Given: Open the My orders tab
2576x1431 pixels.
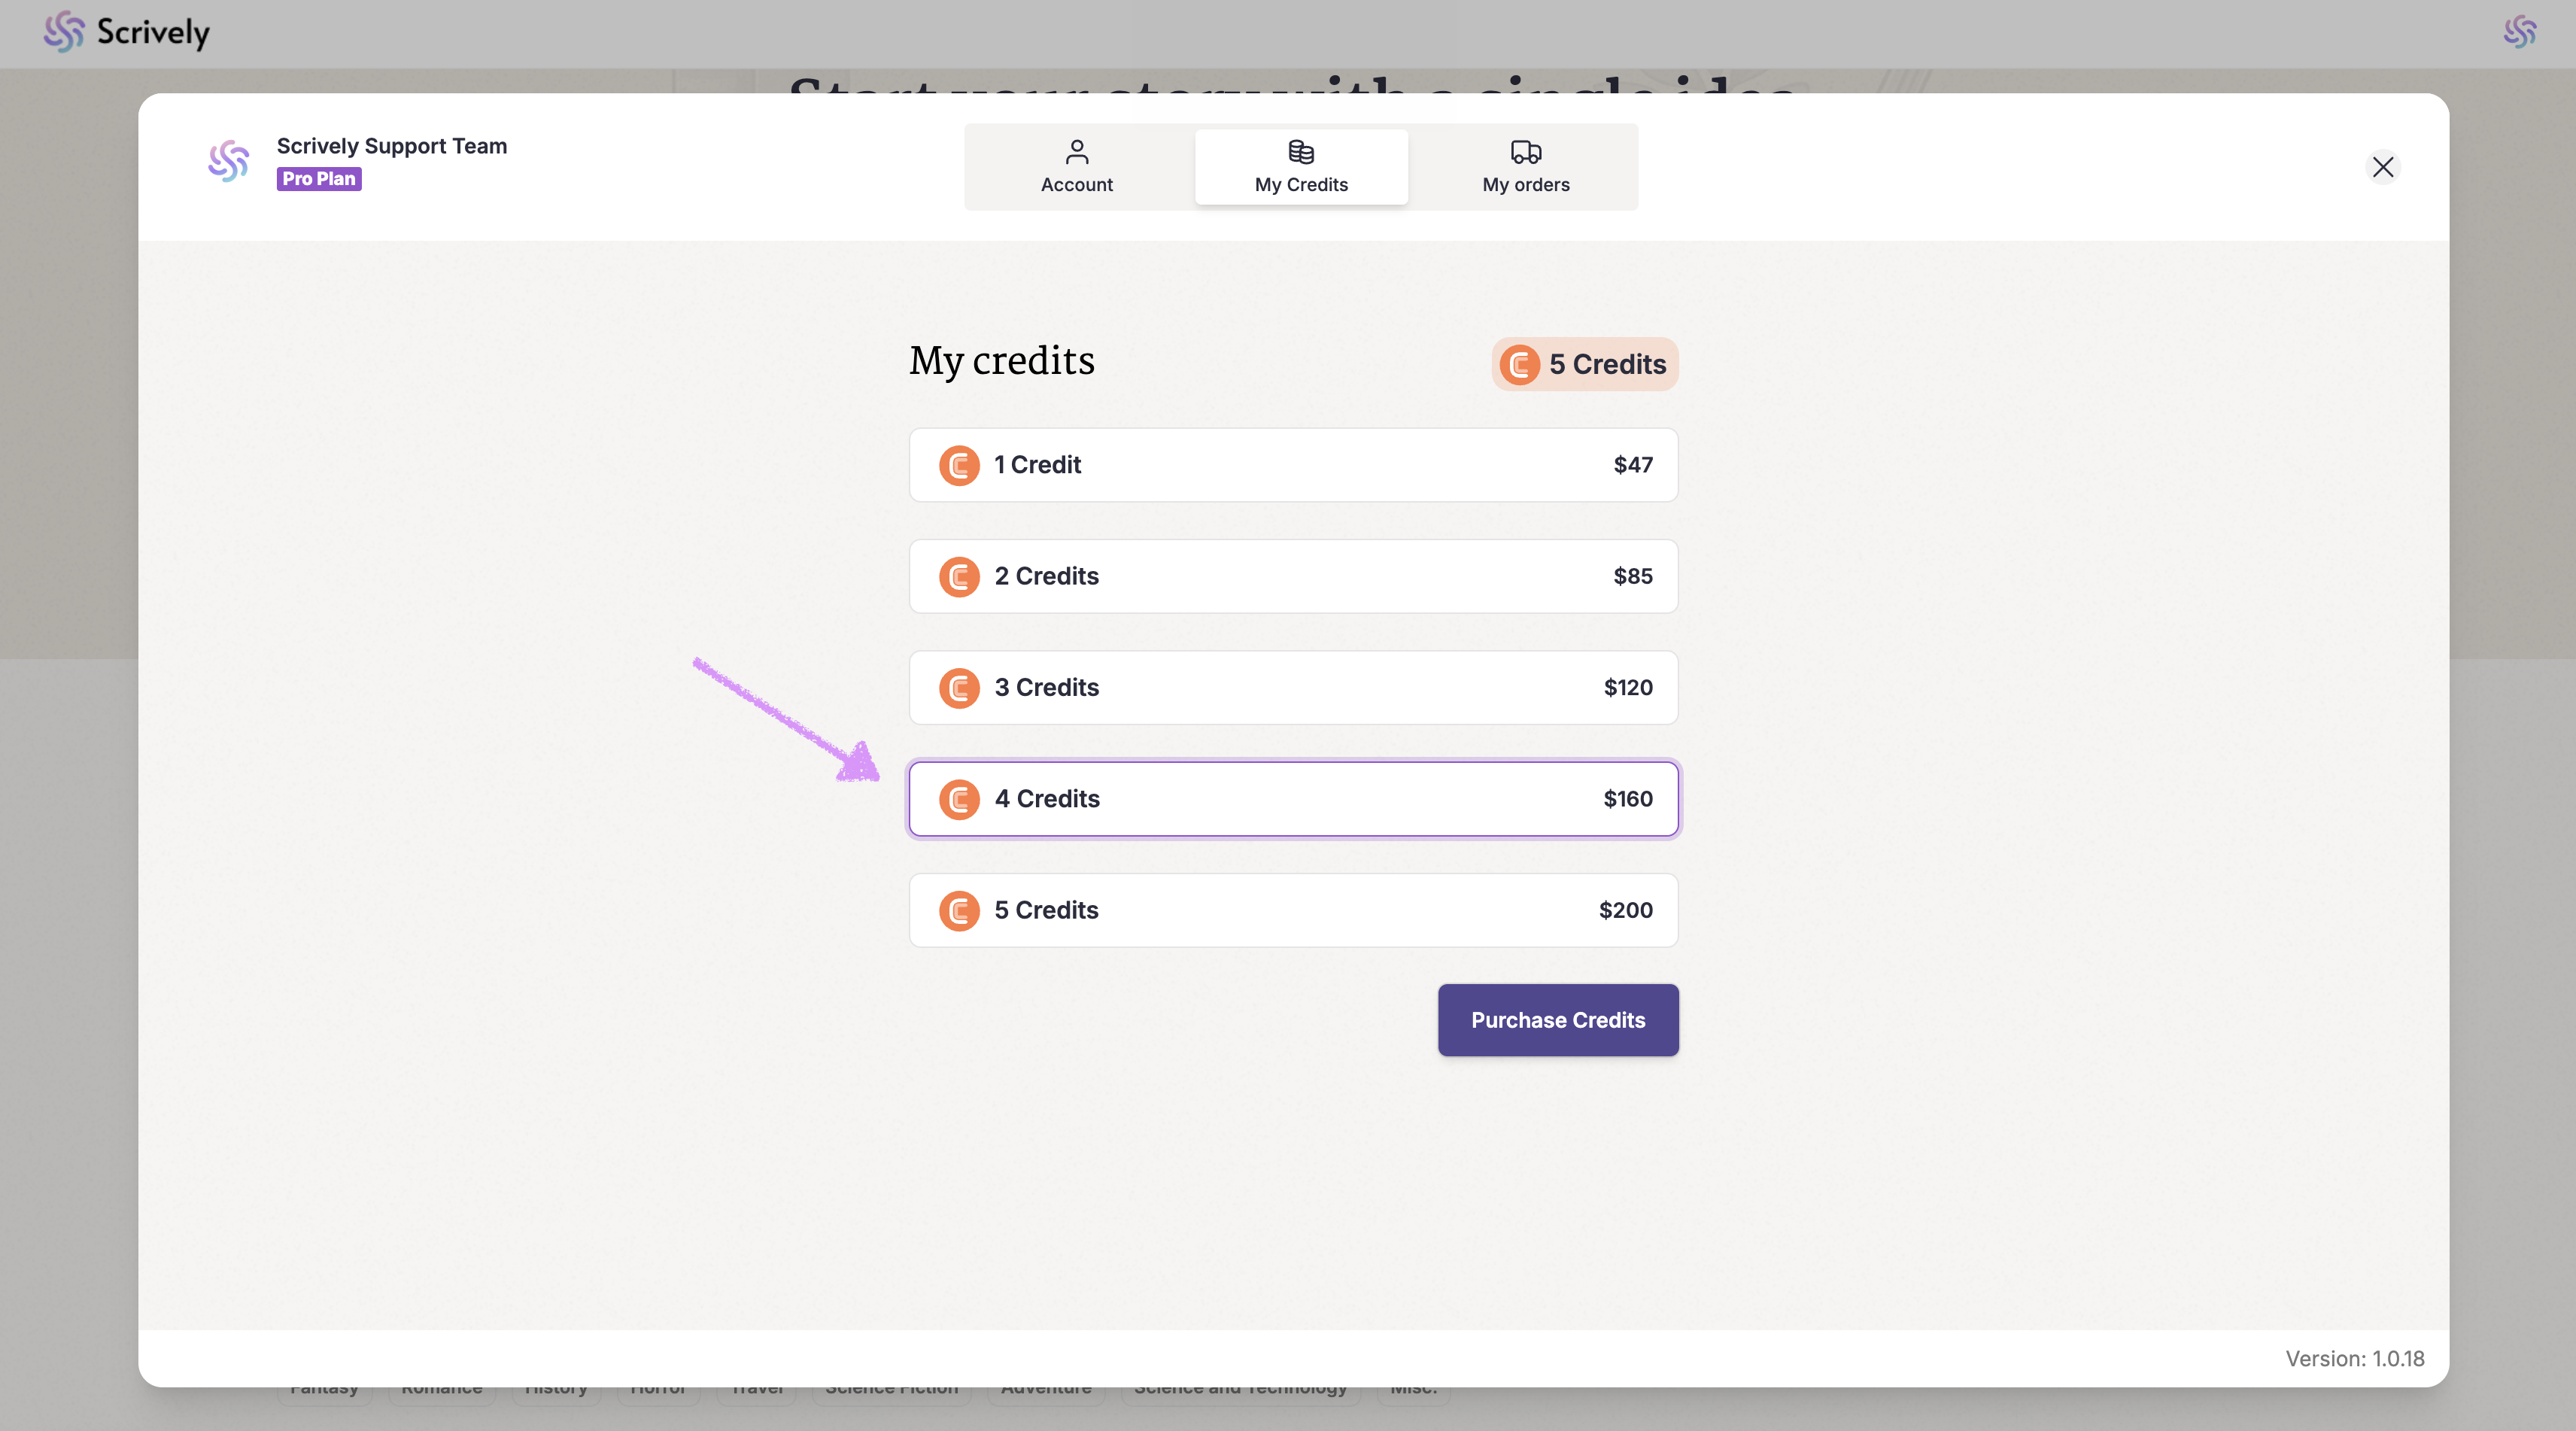Looking at the screenshot, I should pyautogui.click(x=1525, y=167).
